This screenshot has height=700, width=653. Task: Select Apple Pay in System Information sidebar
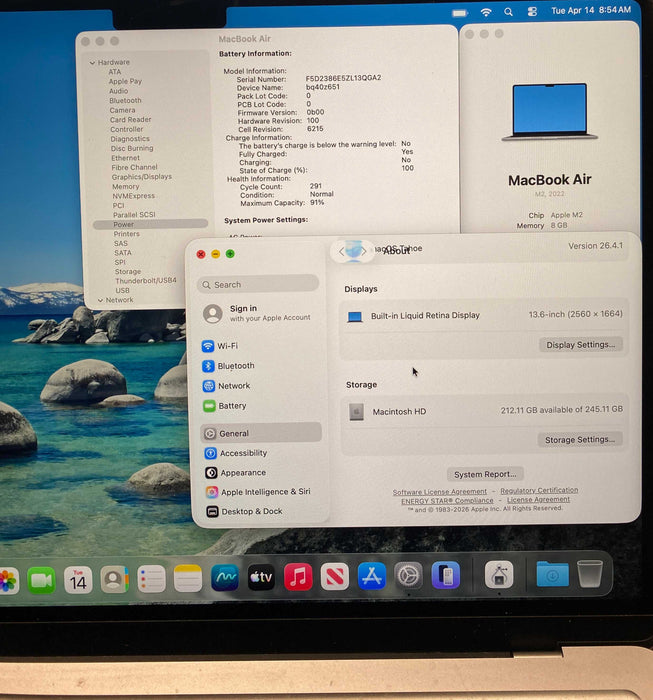125,81
